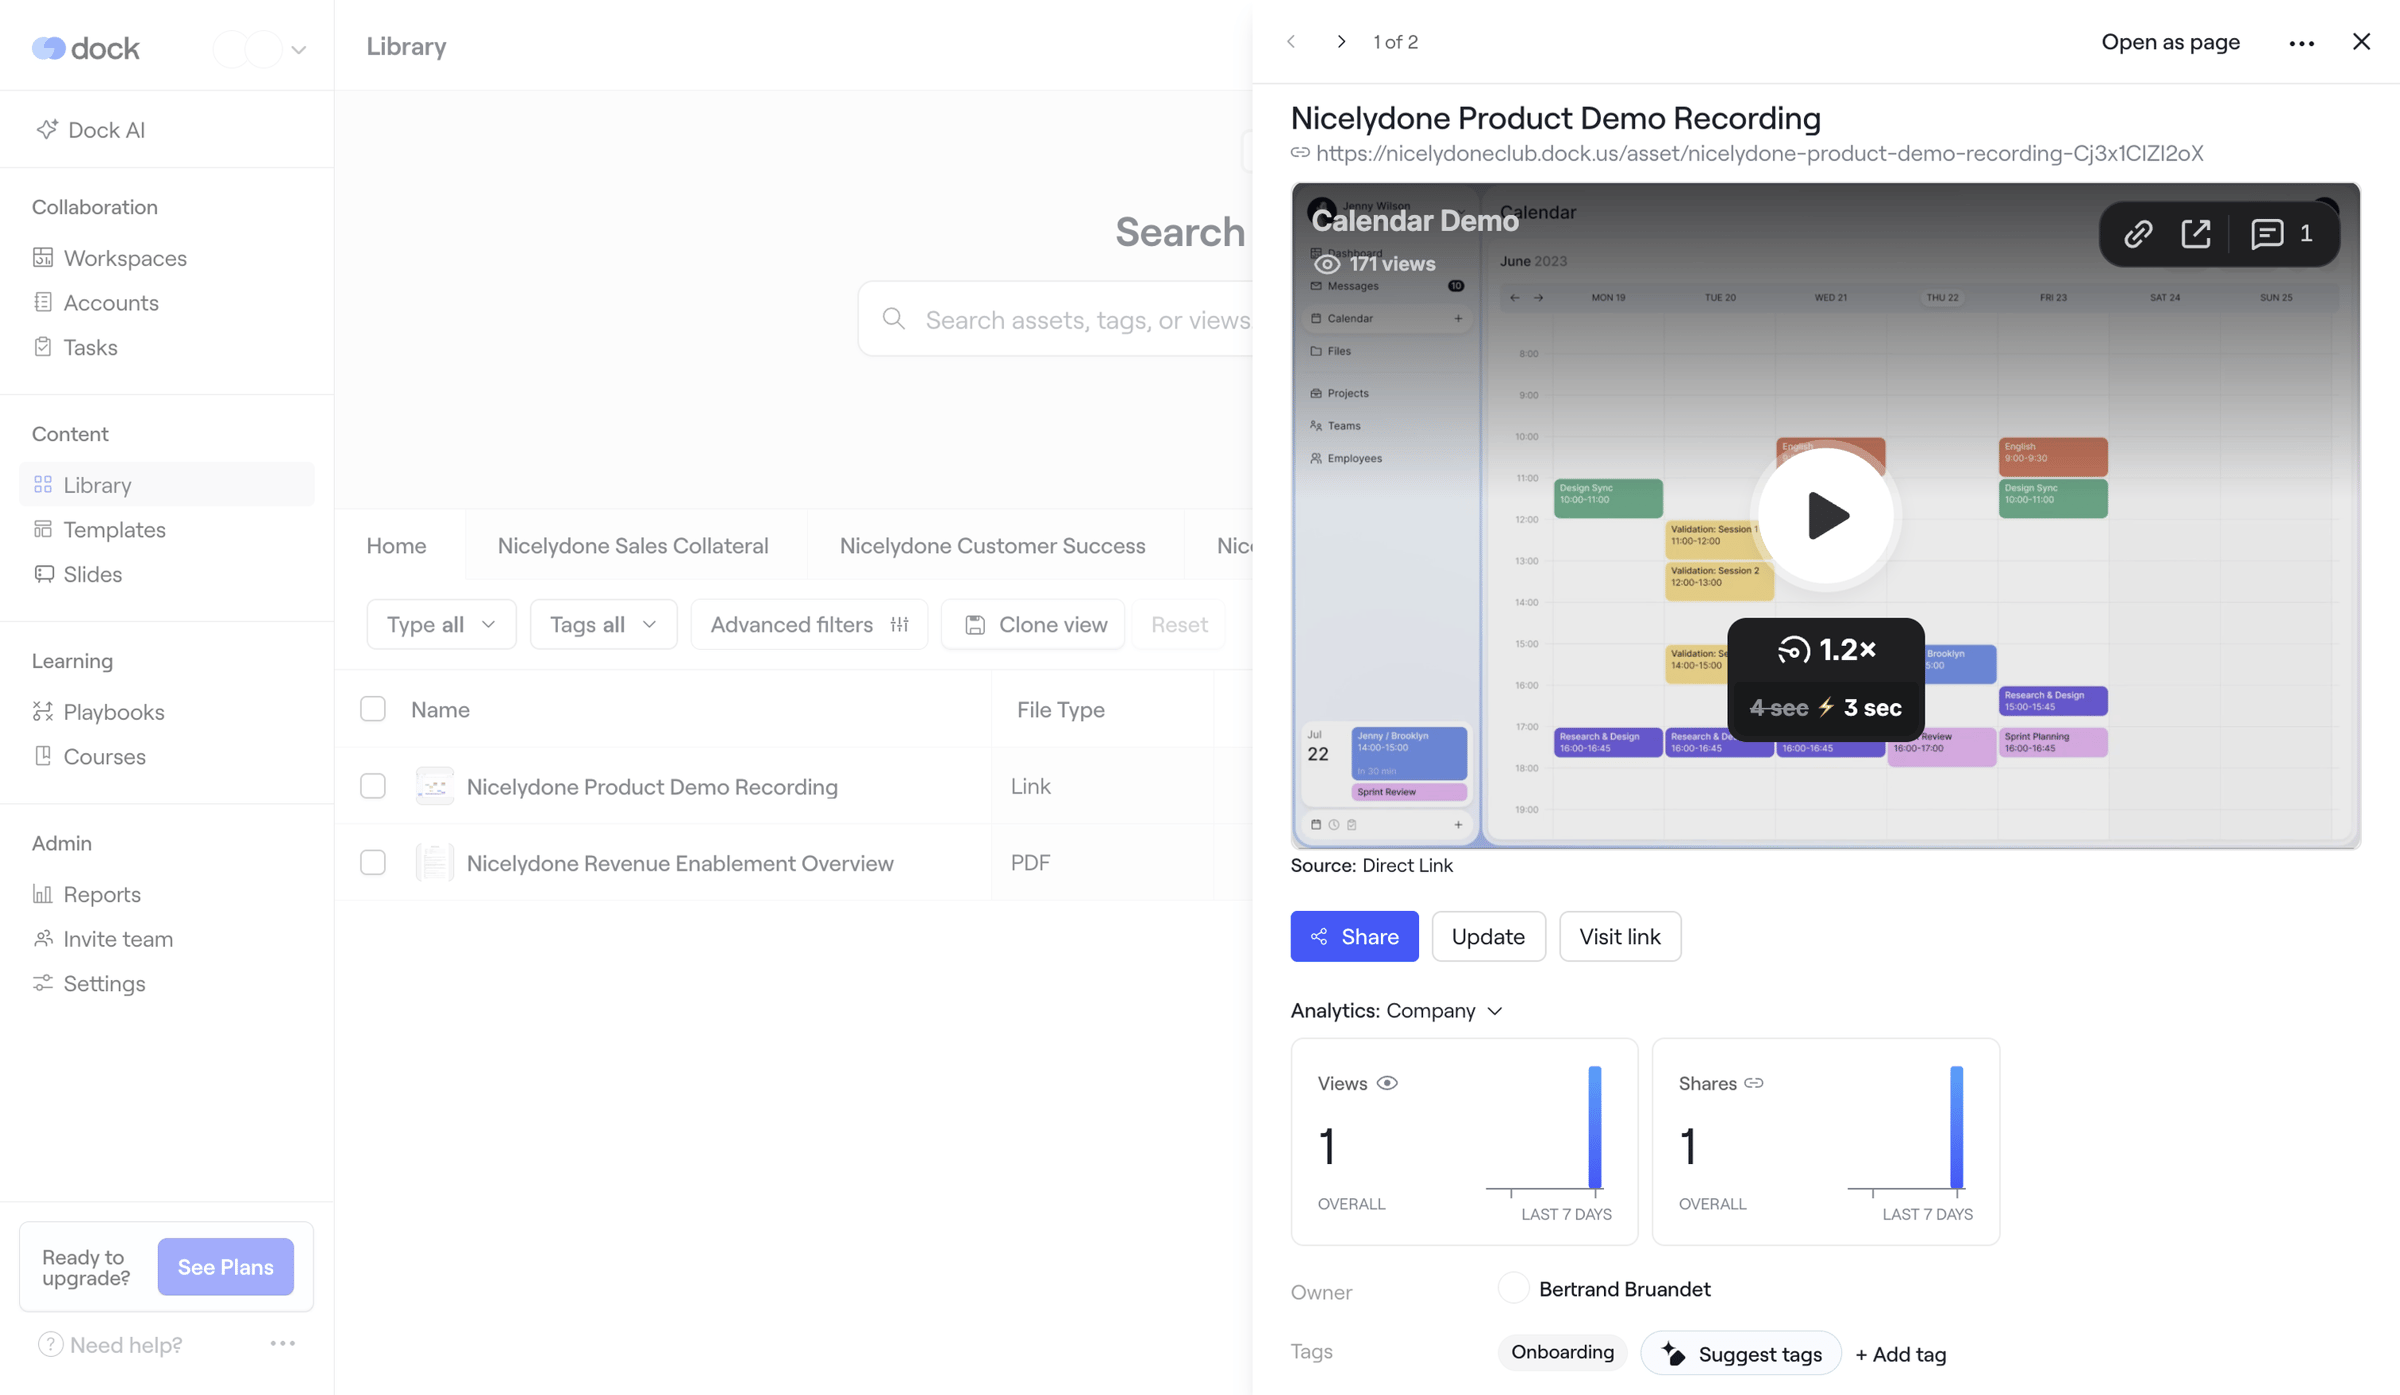The height and width of the screenshot is (1395, 2400).
Task: Click the Shares analytics card
Action: point(1825,1142)
